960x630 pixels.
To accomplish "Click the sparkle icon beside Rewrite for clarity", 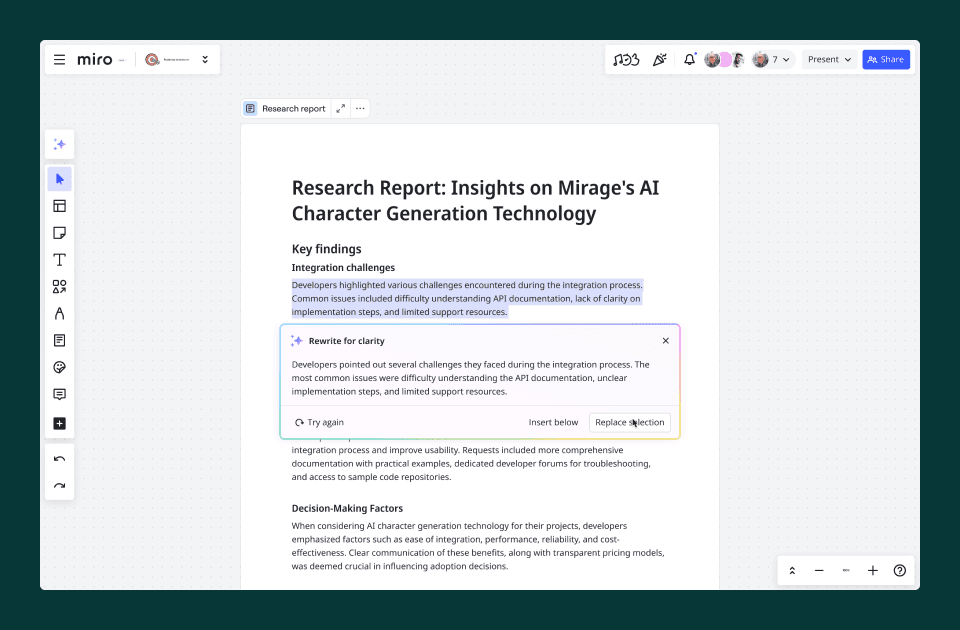I will tap(297, 341).
